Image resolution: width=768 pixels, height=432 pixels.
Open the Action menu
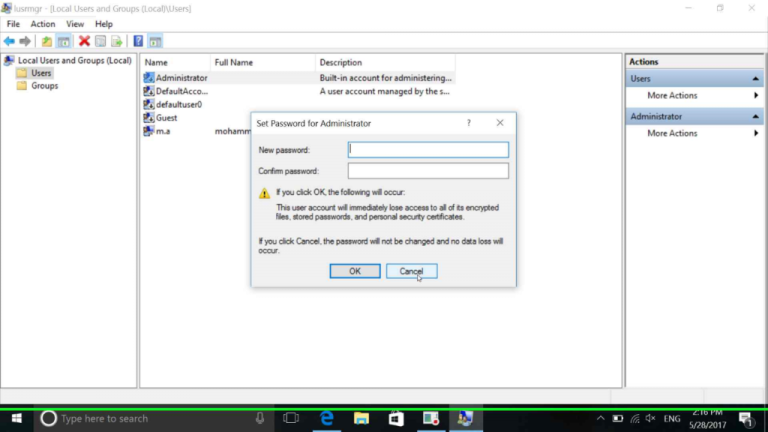[x=43, y=24]
